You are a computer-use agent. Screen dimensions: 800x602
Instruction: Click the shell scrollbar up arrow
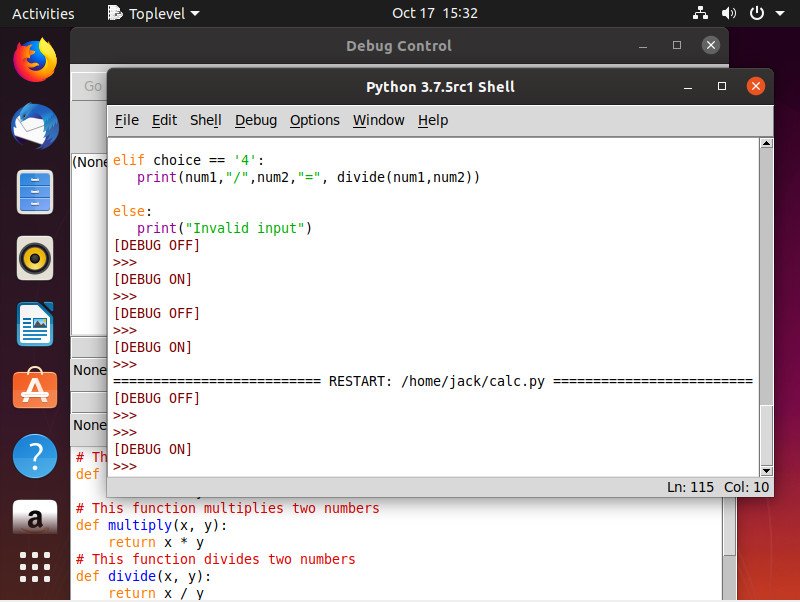tap(766, 143)
